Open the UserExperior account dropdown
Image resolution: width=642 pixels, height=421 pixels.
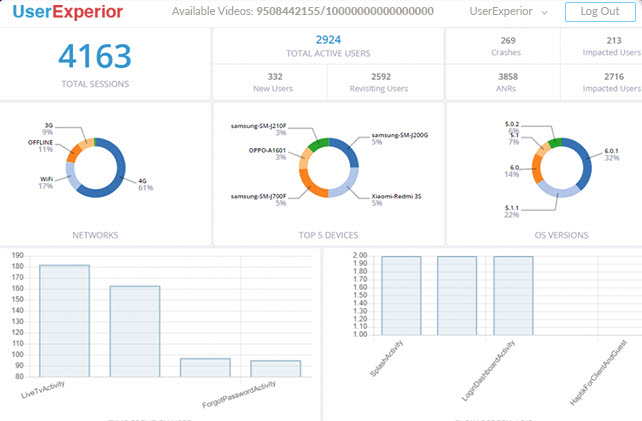(508, 11)
